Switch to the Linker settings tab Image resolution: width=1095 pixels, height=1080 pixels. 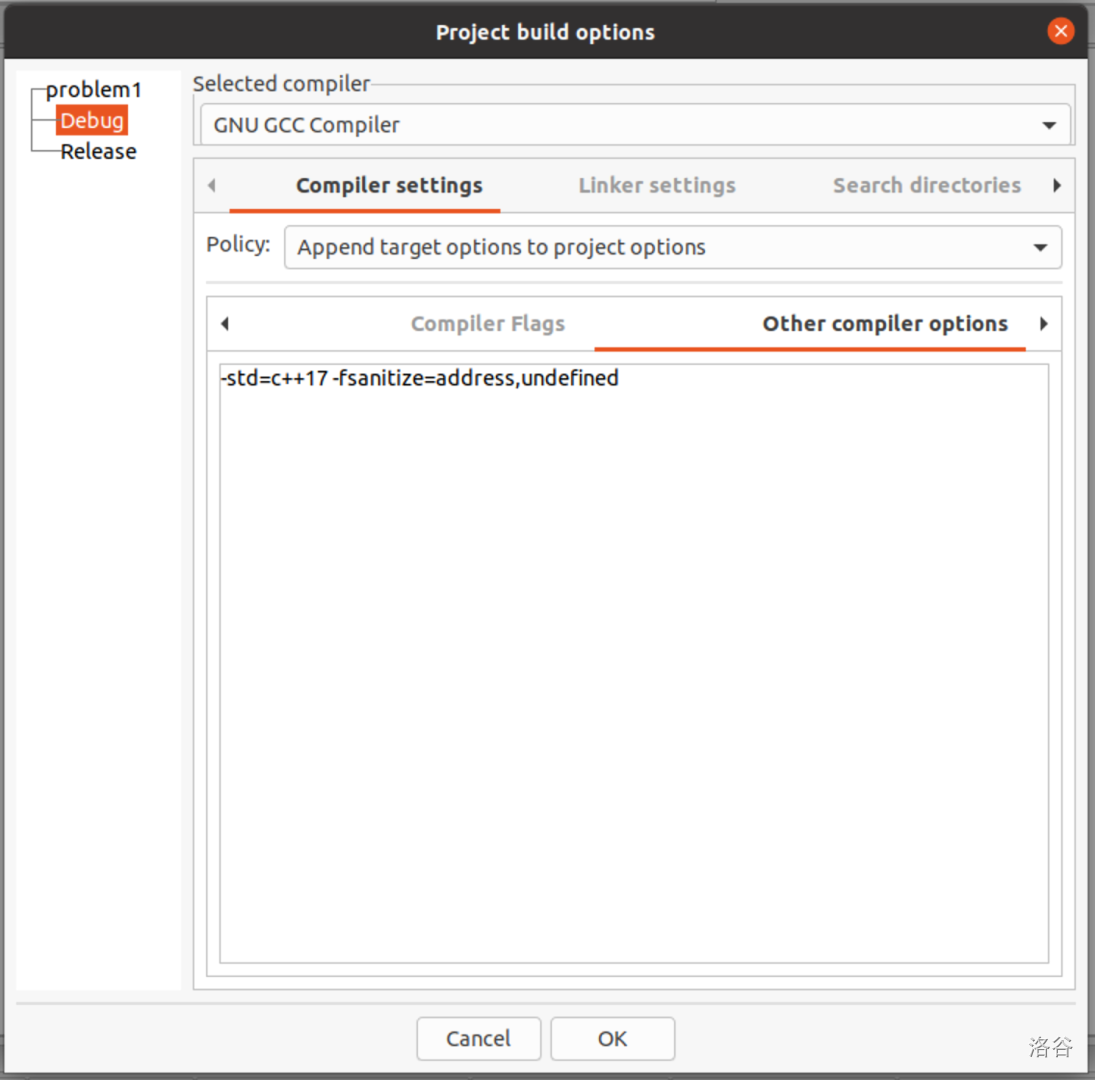click(656, 186)
